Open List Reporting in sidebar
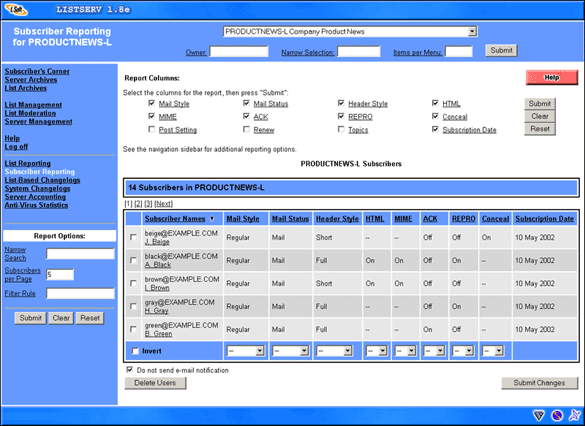The width and height of the screenshot is (585, 426). tap(28, 163)
